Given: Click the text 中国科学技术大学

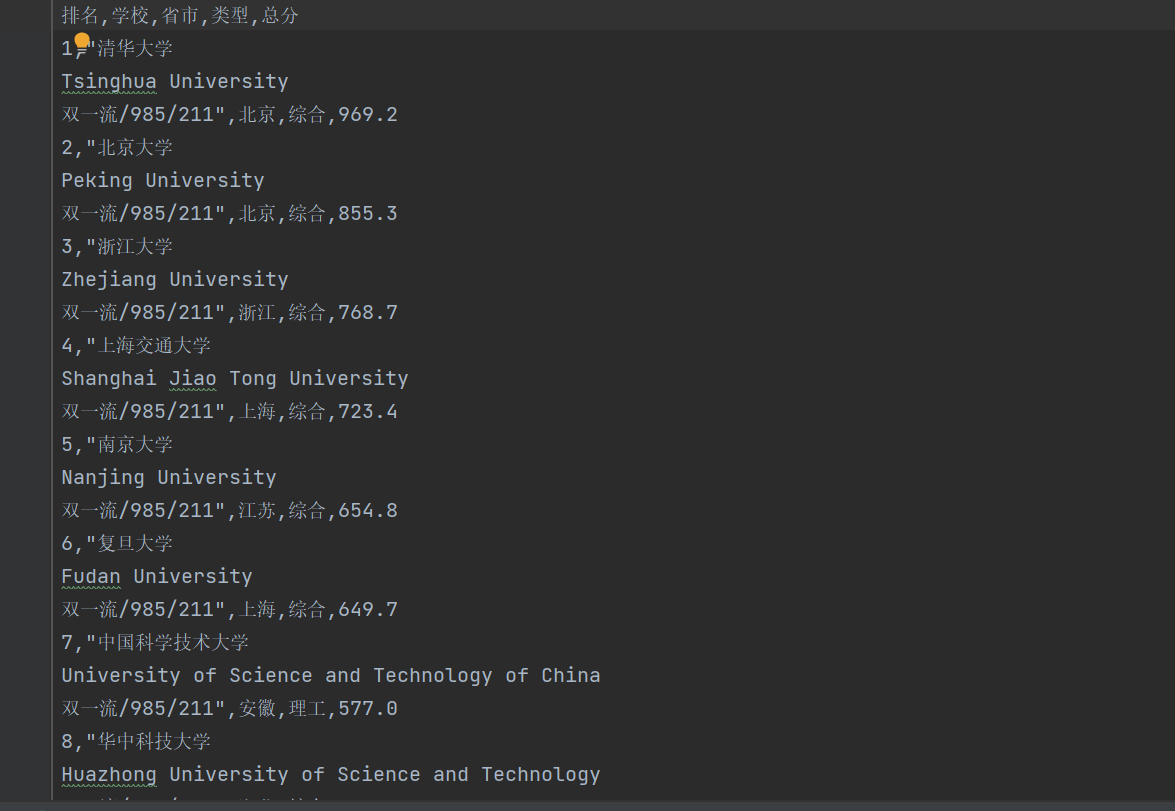Looking at the screenshot, I should 173,643.
